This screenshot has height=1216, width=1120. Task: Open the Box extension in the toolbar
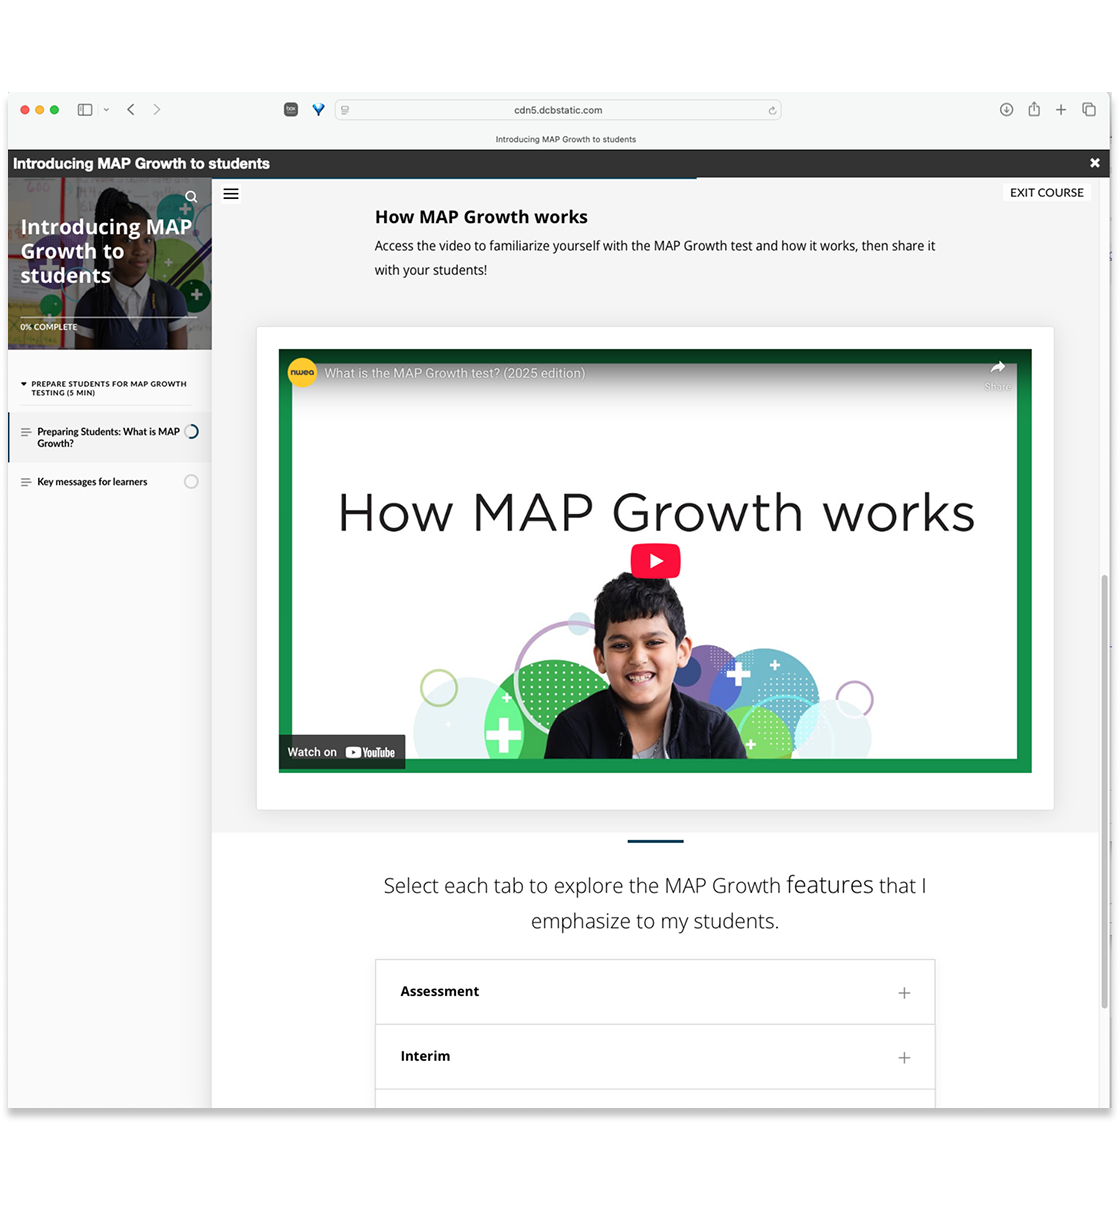point(290,109)
